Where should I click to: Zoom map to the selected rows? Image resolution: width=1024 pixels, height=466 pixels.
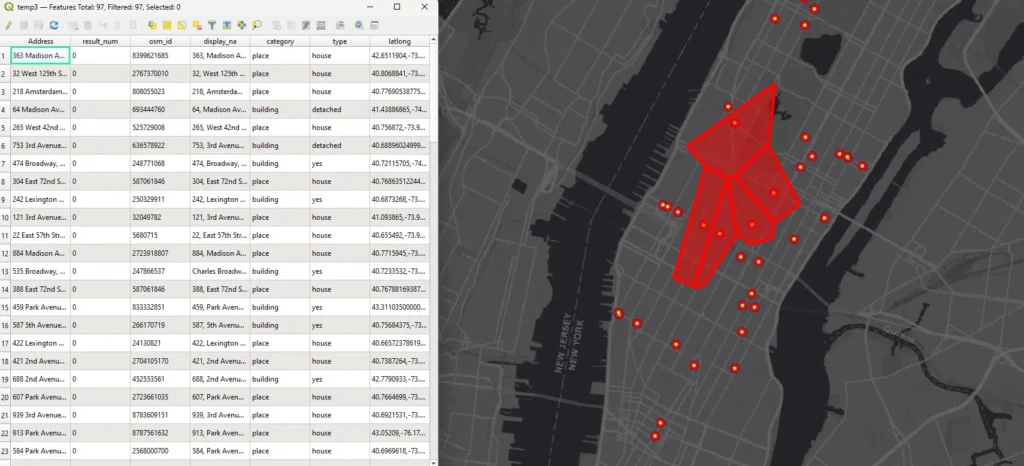(x=257, y=24)
